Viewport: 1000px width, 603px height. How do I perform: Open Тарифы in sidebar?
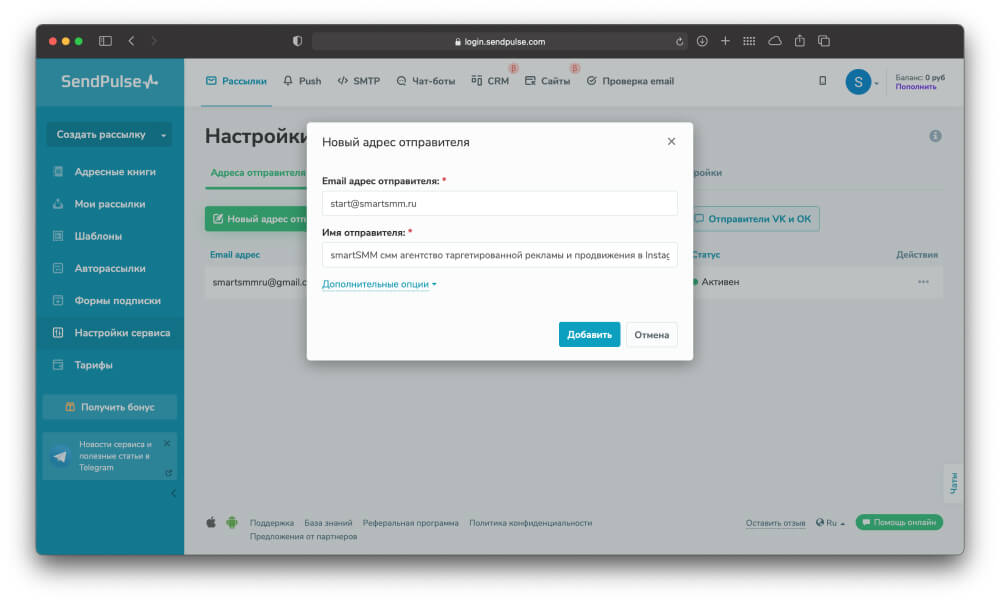93,365
